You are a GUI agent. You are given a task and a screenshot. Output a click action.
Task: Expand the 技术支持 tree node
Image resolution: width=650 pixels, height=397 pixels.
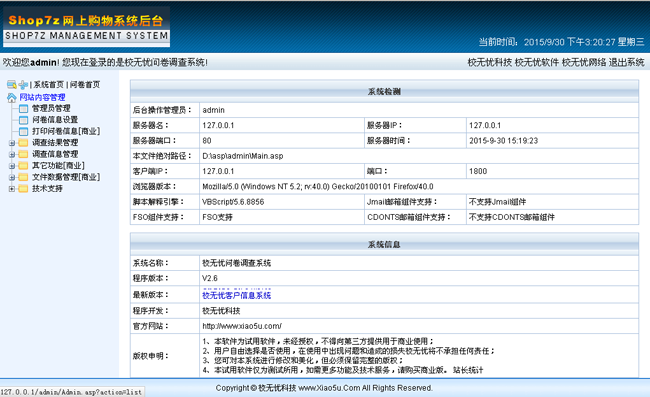pyautogui.click(x=12, y=189)
